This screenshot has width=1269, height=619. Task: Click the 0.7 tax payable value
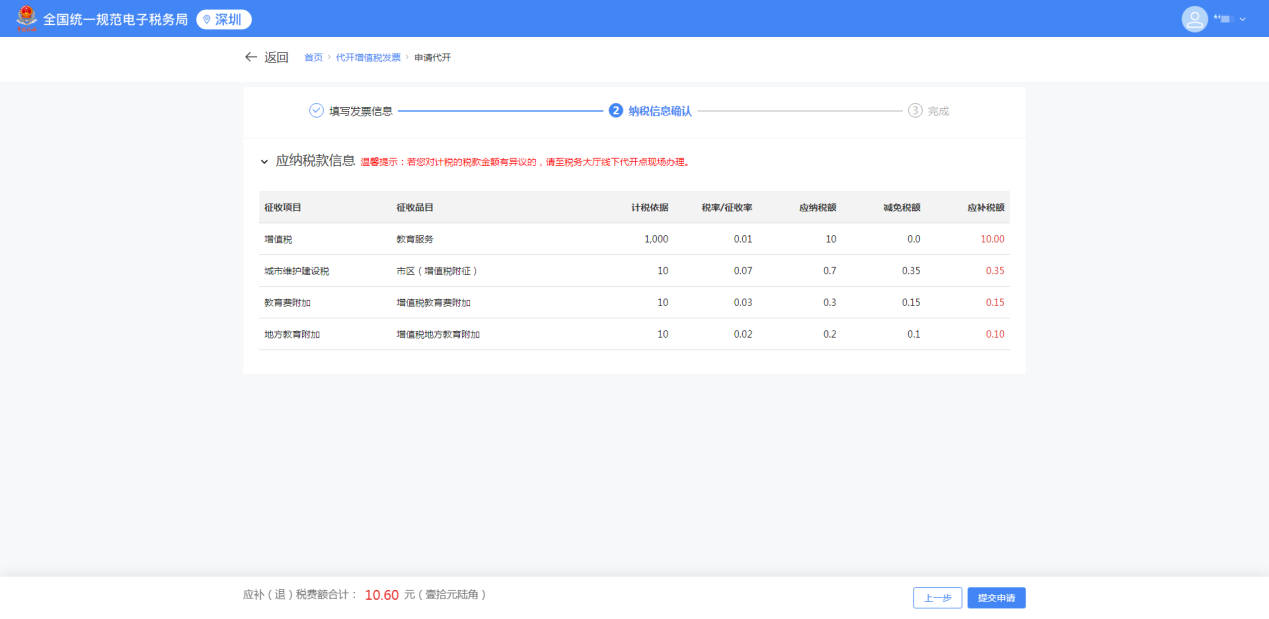(829, 271)
